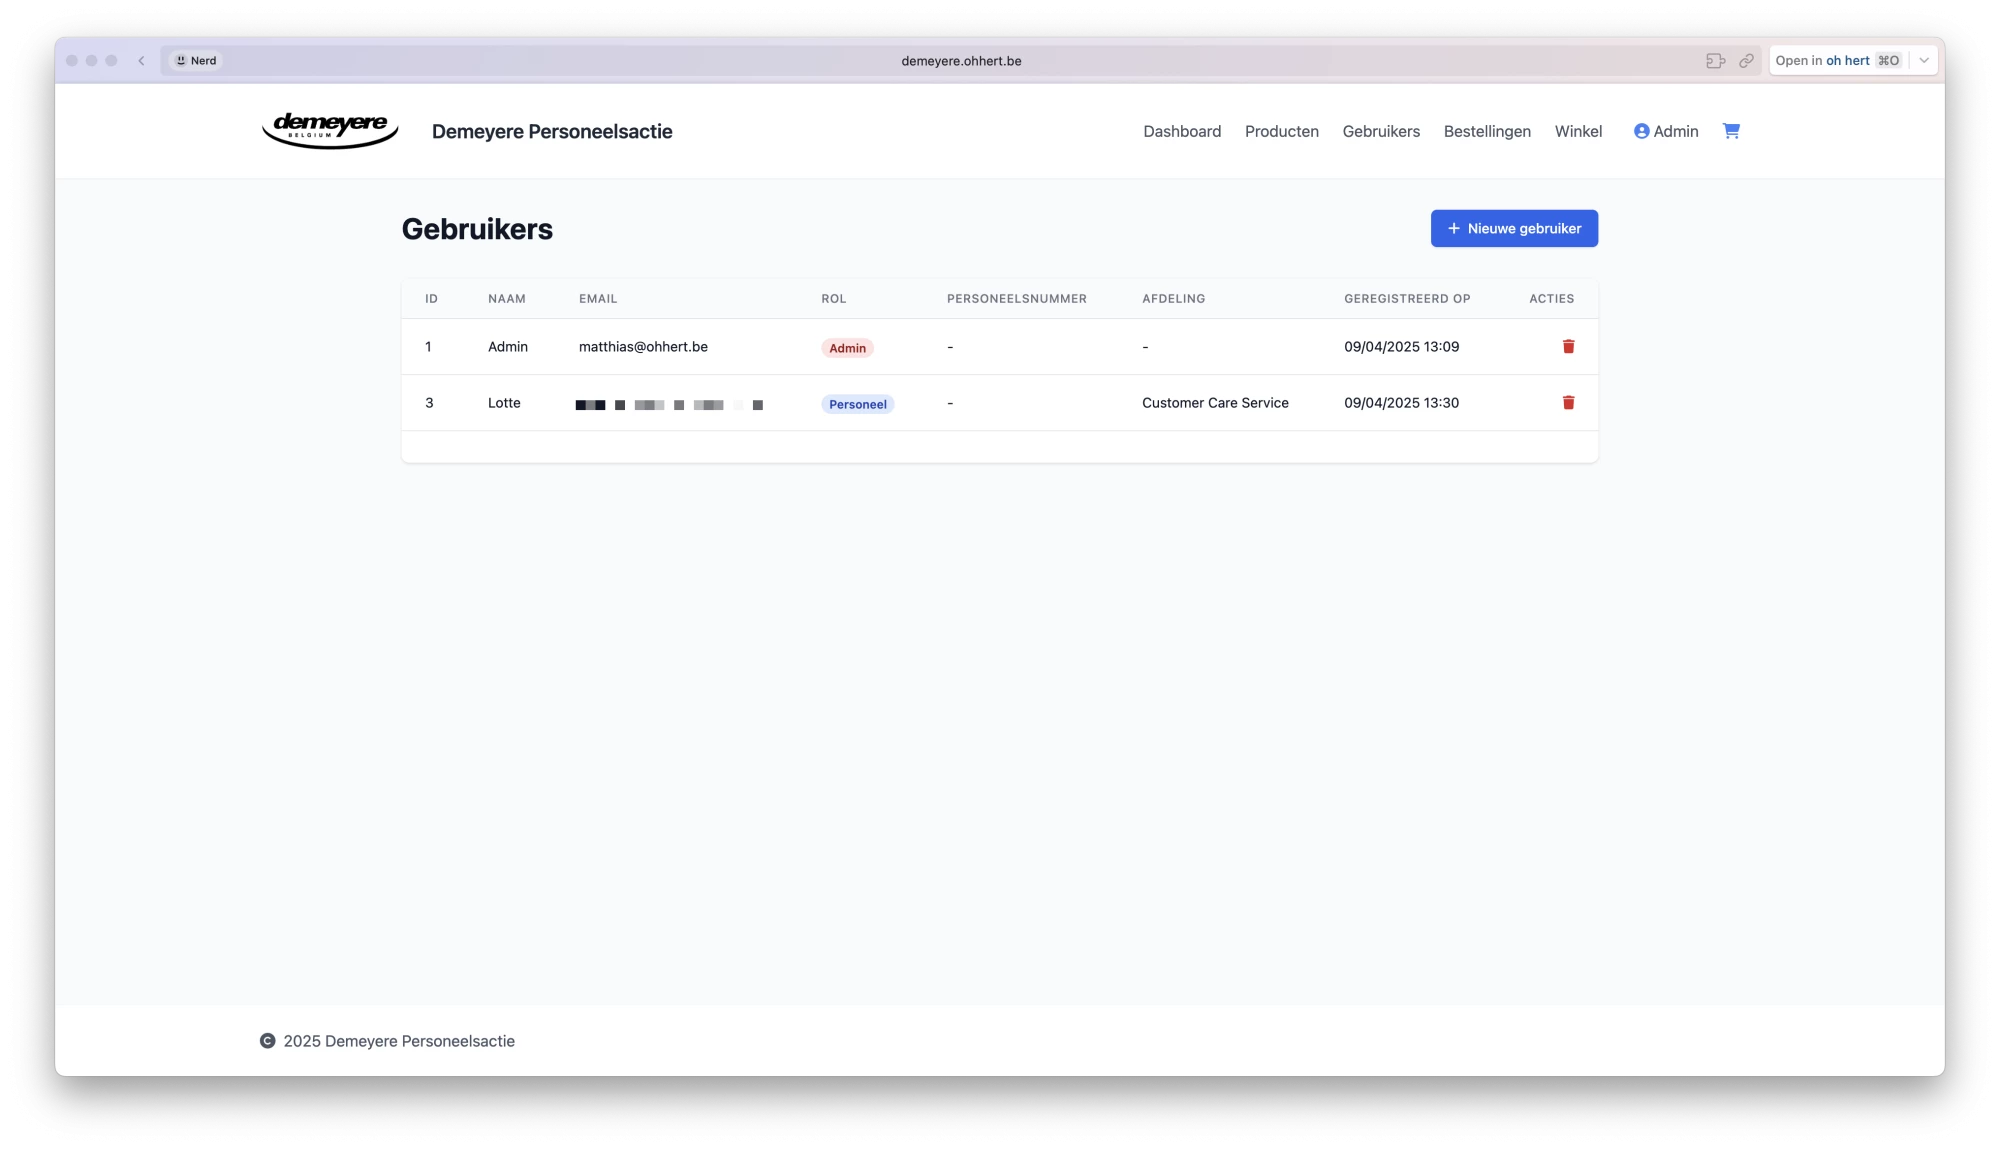This screenshot has width=2000, height=1149.
Task: Delete the Admin user via trash icon
Action: coord(1568,347)
